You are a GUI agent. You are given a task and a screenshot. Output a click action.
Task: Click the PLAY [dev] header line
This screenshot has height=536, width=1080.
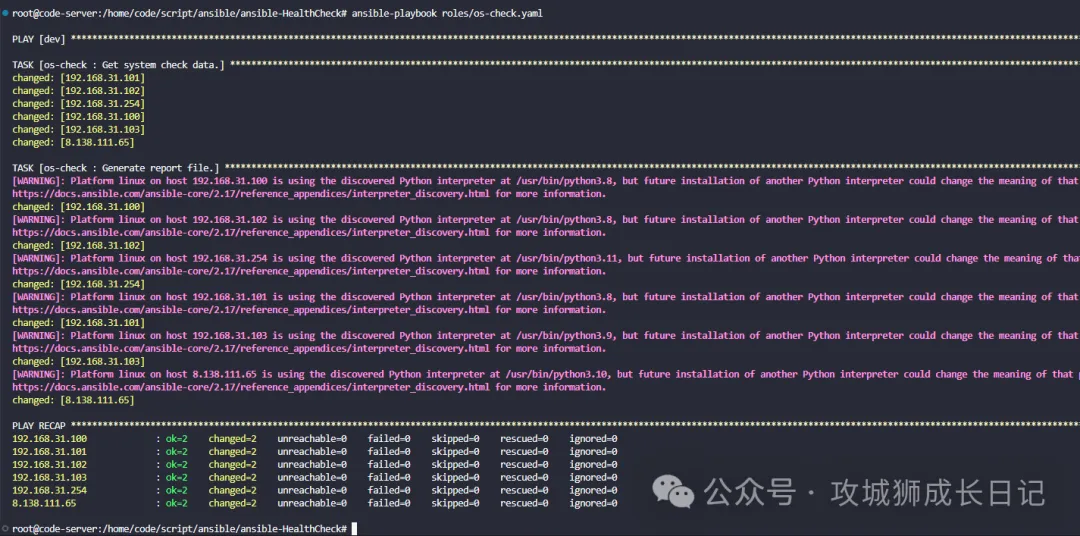38,38
